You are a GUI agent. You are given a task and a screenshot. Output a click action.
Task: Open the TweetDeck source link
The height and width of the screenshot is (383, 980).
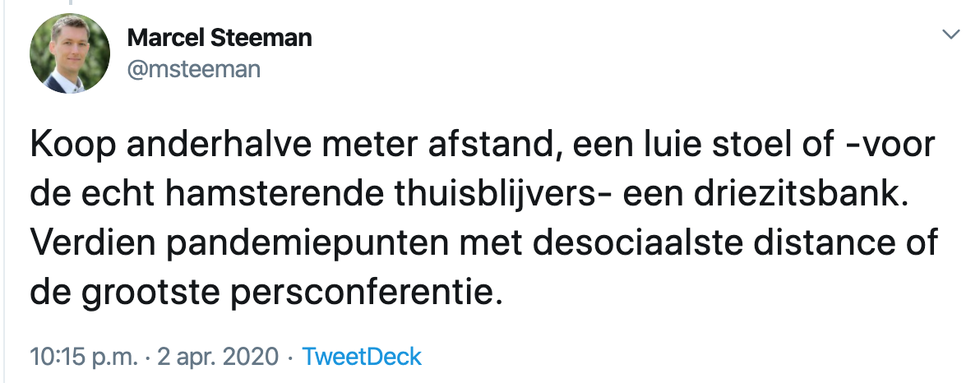coord(362,357)
